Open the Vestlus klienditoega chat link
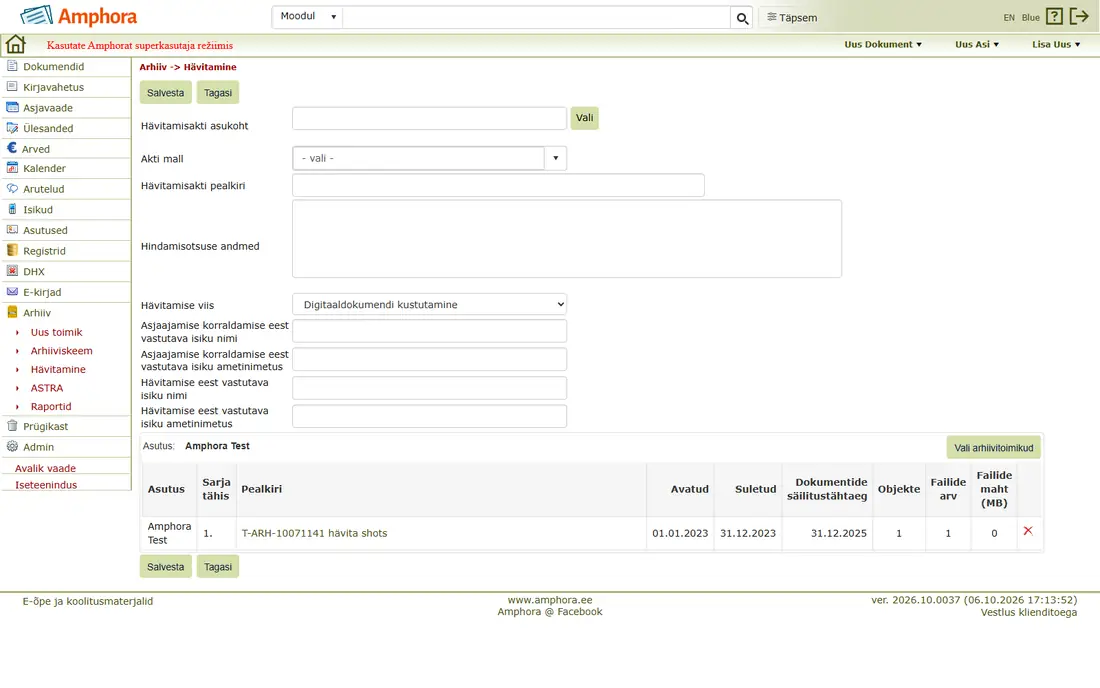1100x688 pixels. 1028,612
